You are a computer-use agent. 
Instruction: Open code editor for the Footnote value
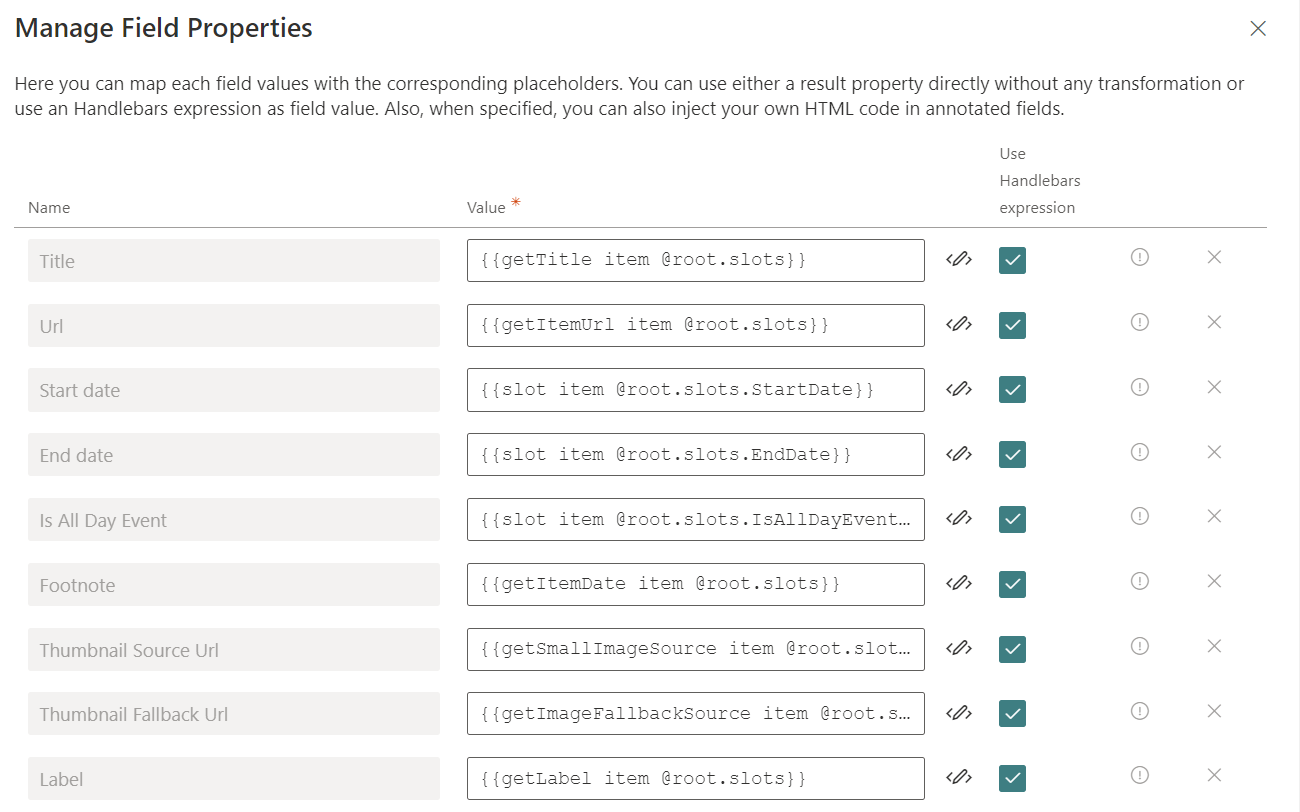[959, 583]
